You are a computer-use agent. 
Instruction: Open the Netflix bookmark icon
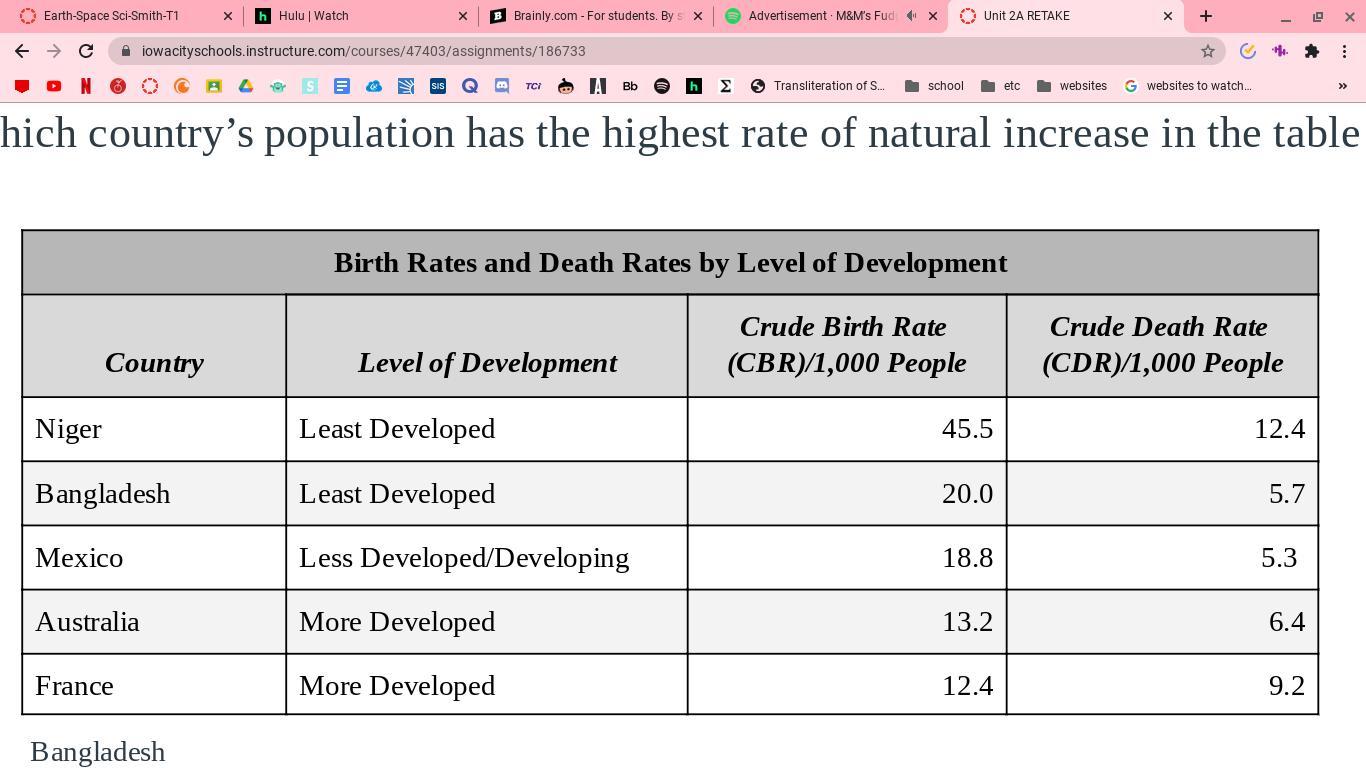[86, 86]
